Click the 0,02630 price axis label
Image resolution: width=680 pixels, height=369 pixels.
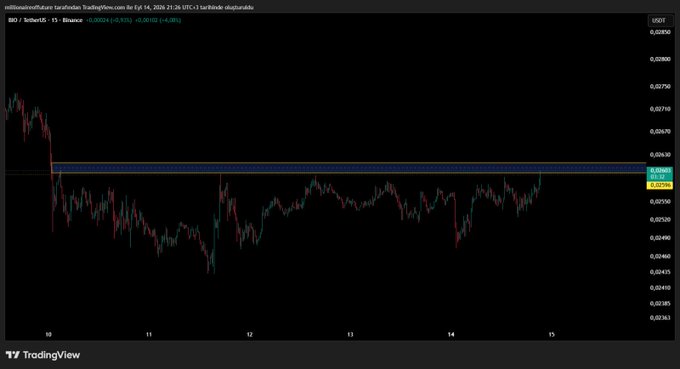point(660,155)
